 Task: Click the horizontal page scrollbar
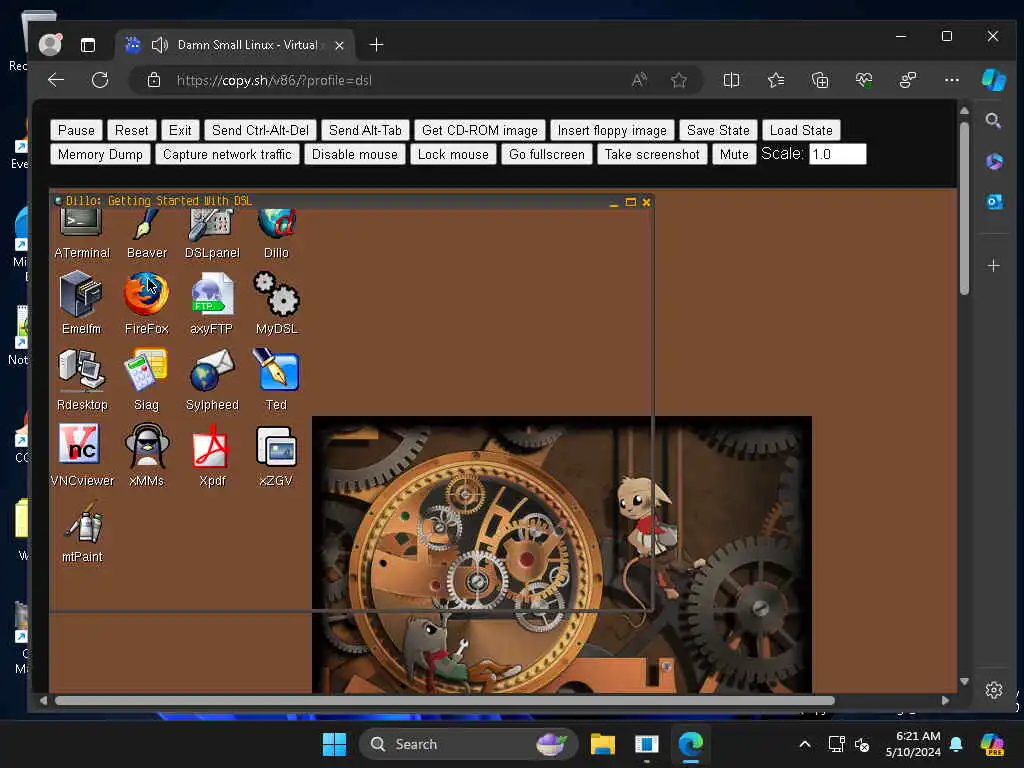[444, 701]
